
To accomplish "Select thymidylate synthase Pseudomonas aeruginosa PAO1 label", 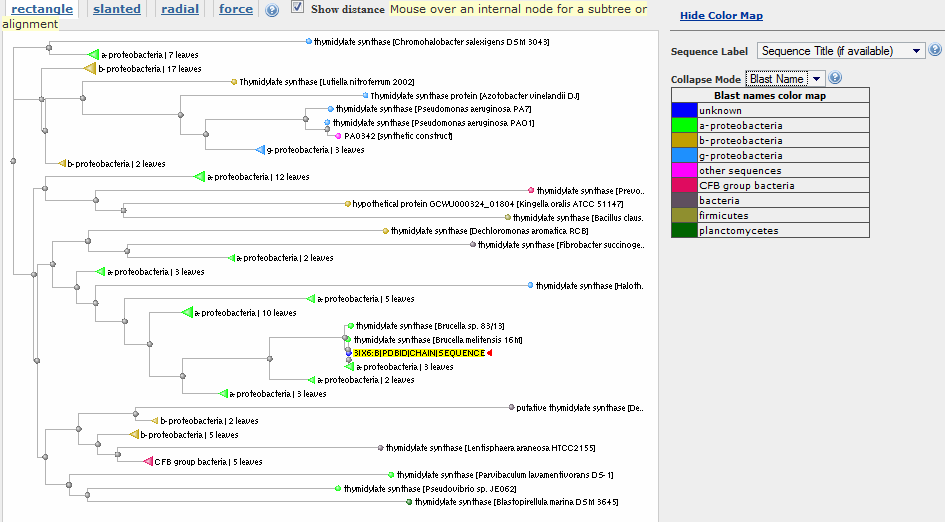I will pos(434,123).
